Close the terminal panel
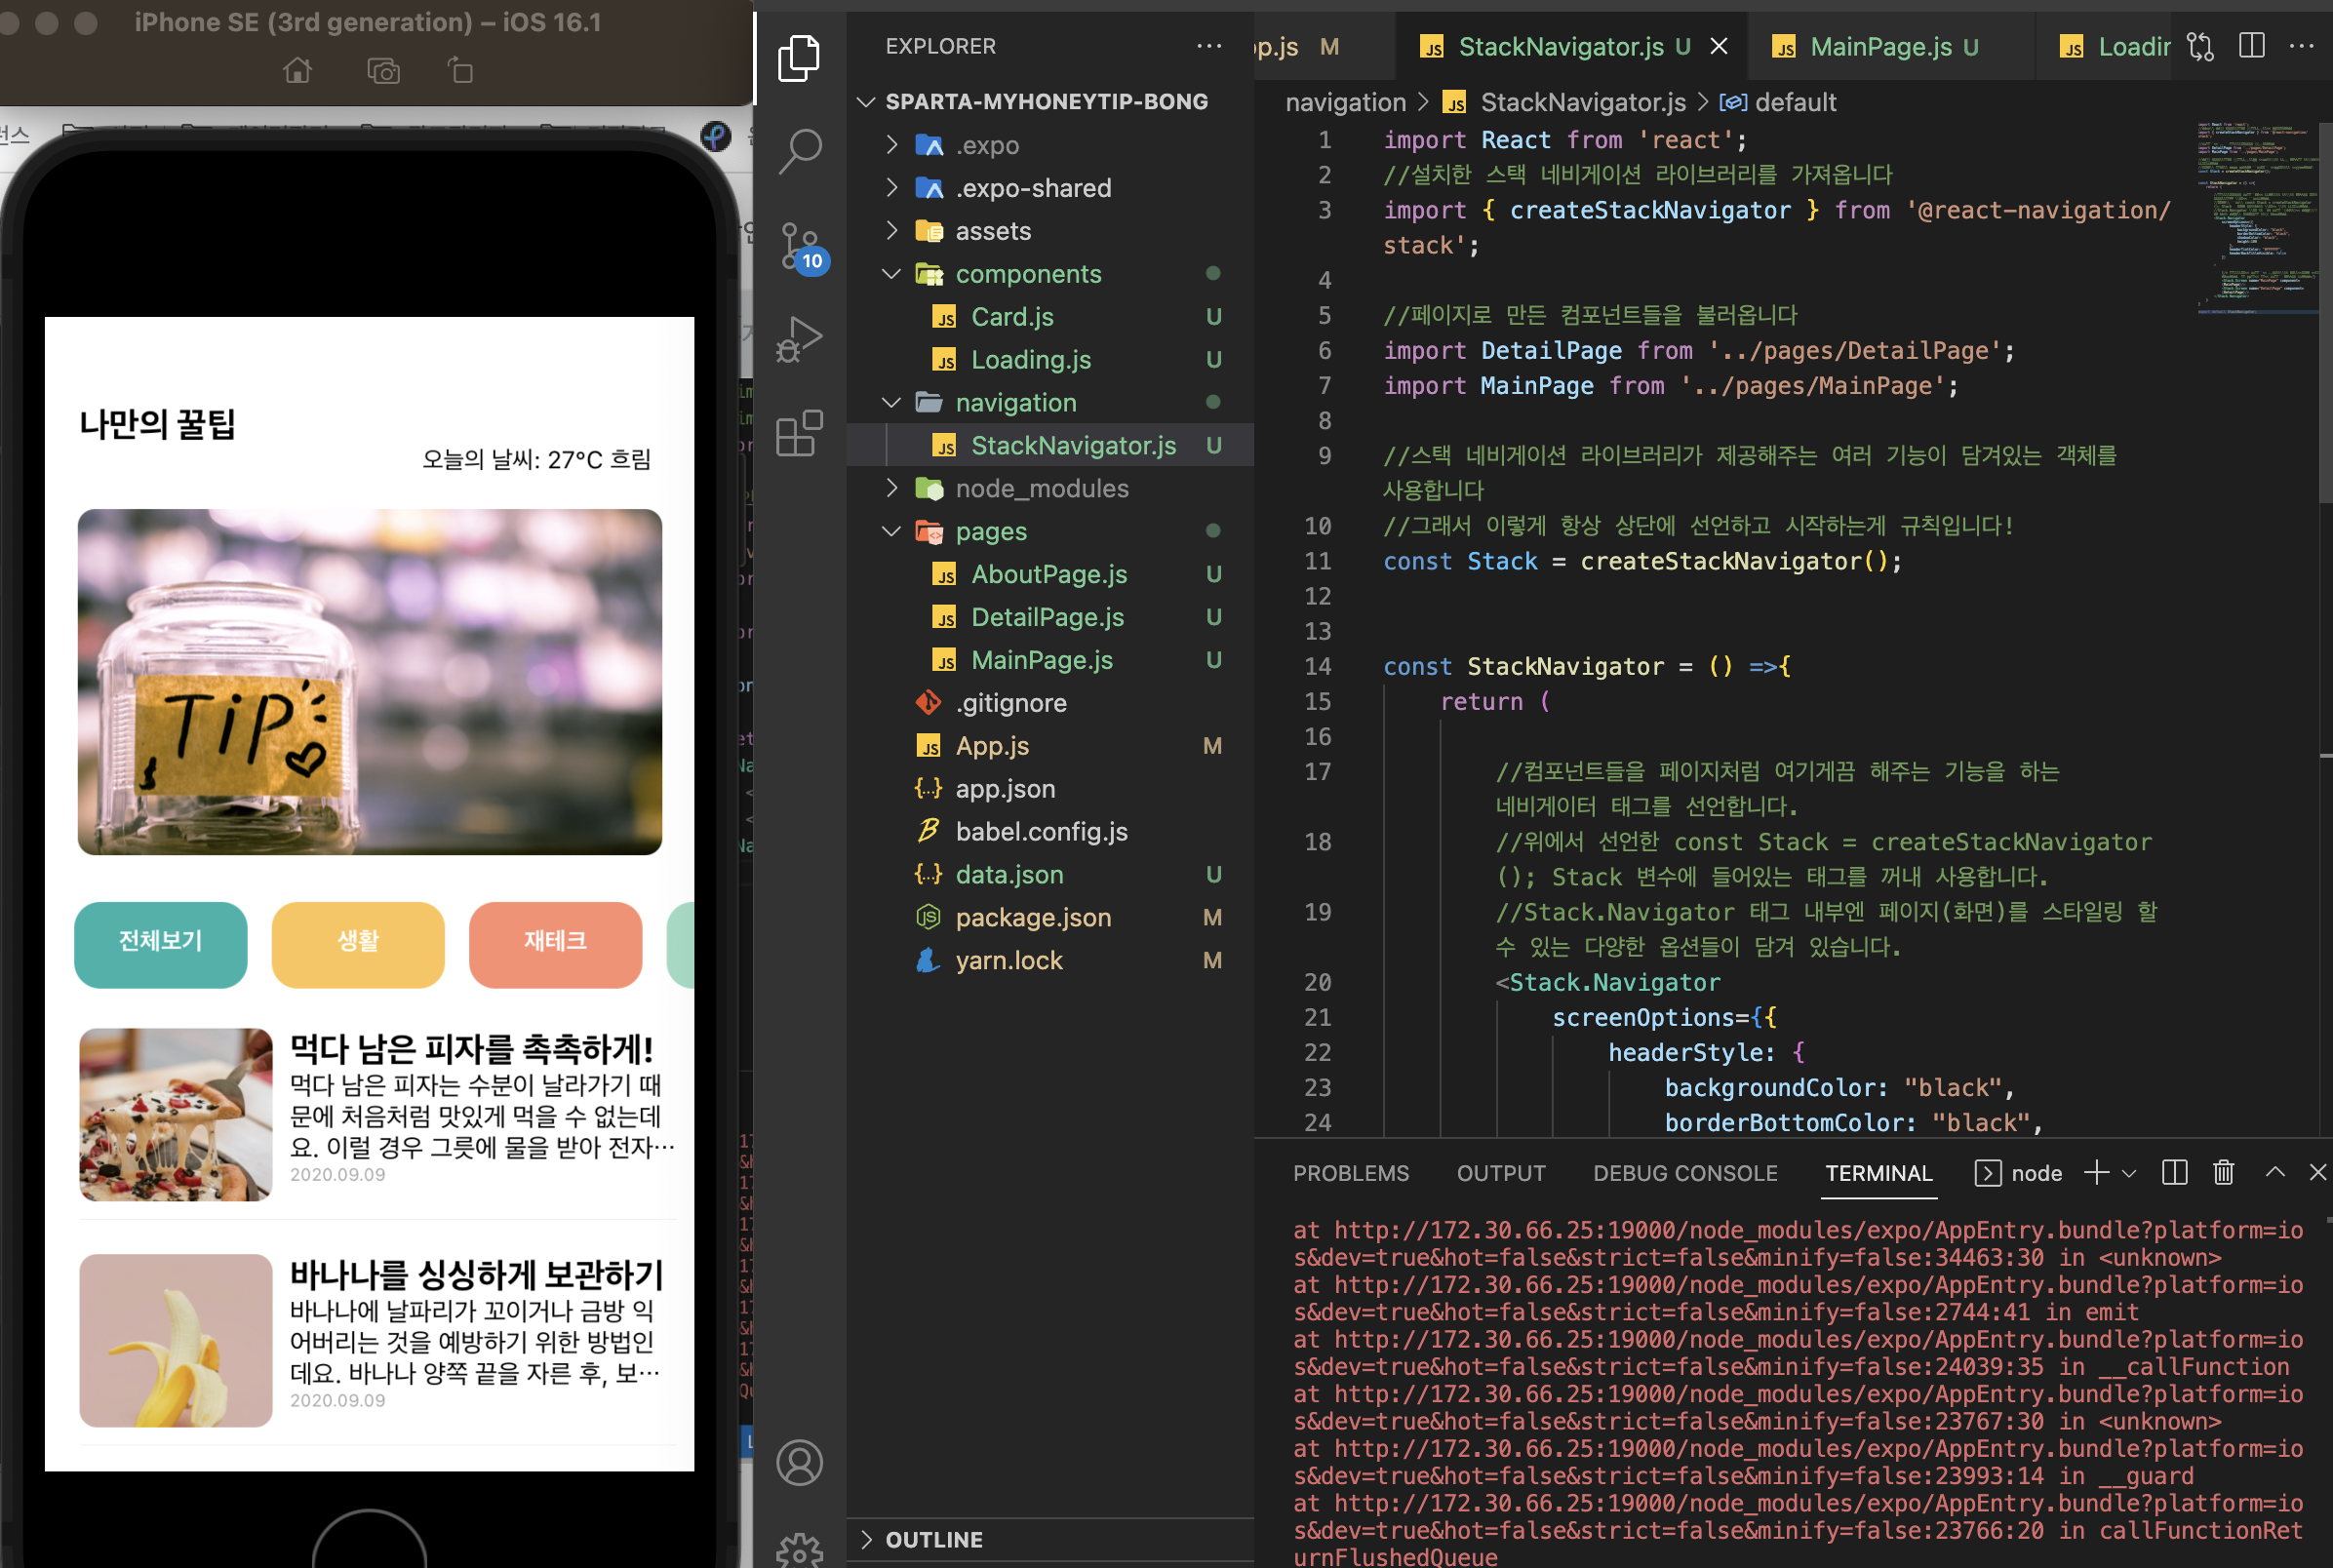This screenshot has height=1568, width=2333. 2317,1172
